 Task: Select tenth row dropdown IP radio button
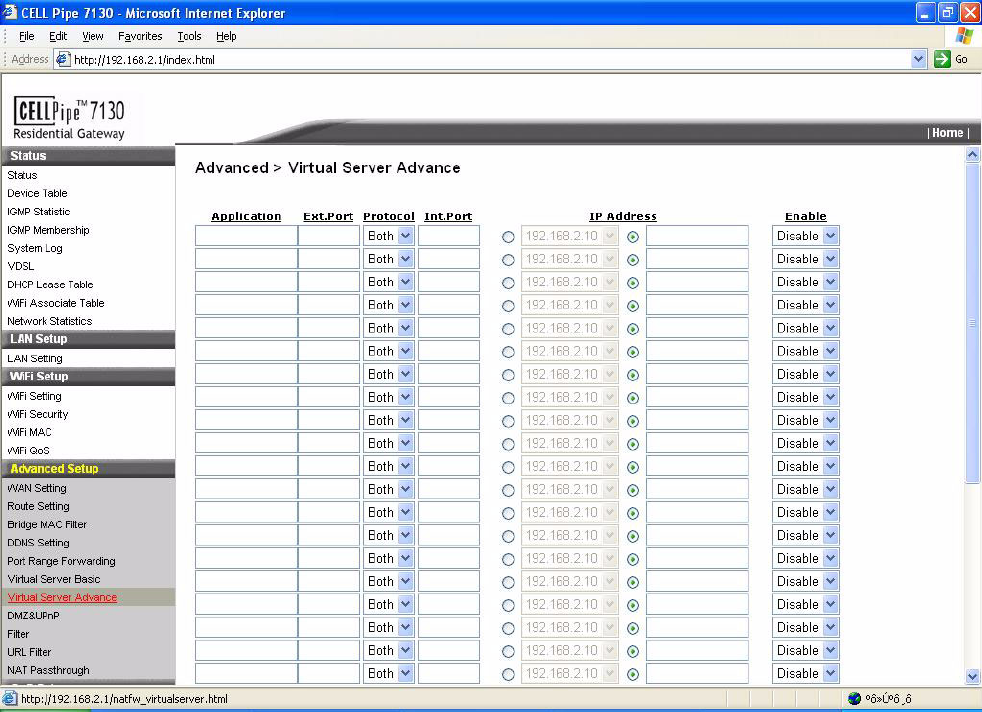(508, 444)
